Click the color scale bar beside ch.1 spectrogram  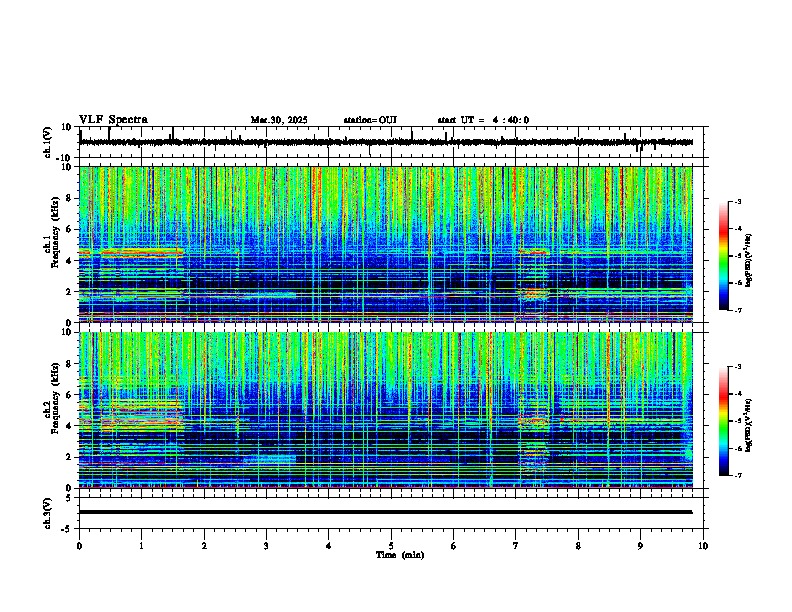point(723,256)
